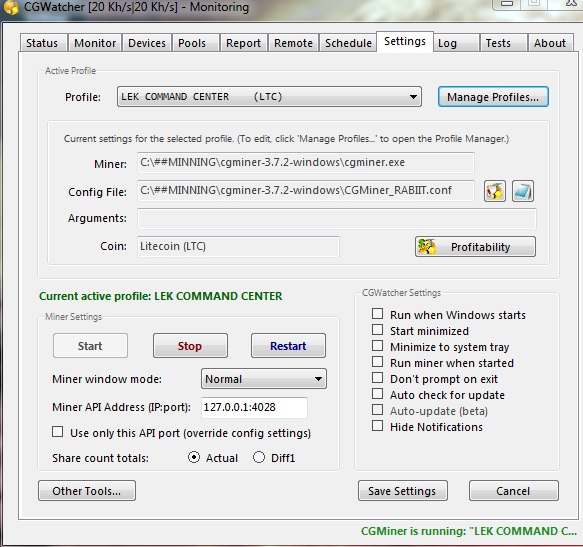Switch to the Devices tab

(x=147, y=43)
